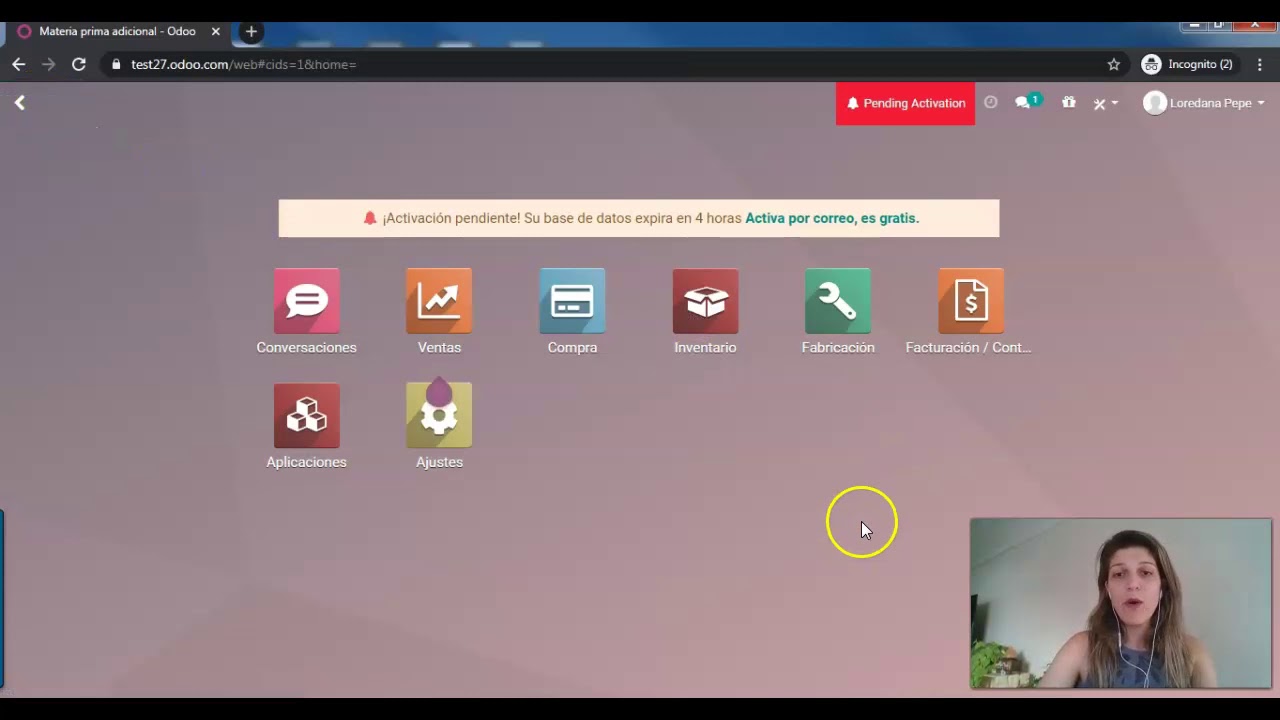Open the debug tools dropdown
Viewport: 1280px width, 720px height.
[x=1105, y=103]
